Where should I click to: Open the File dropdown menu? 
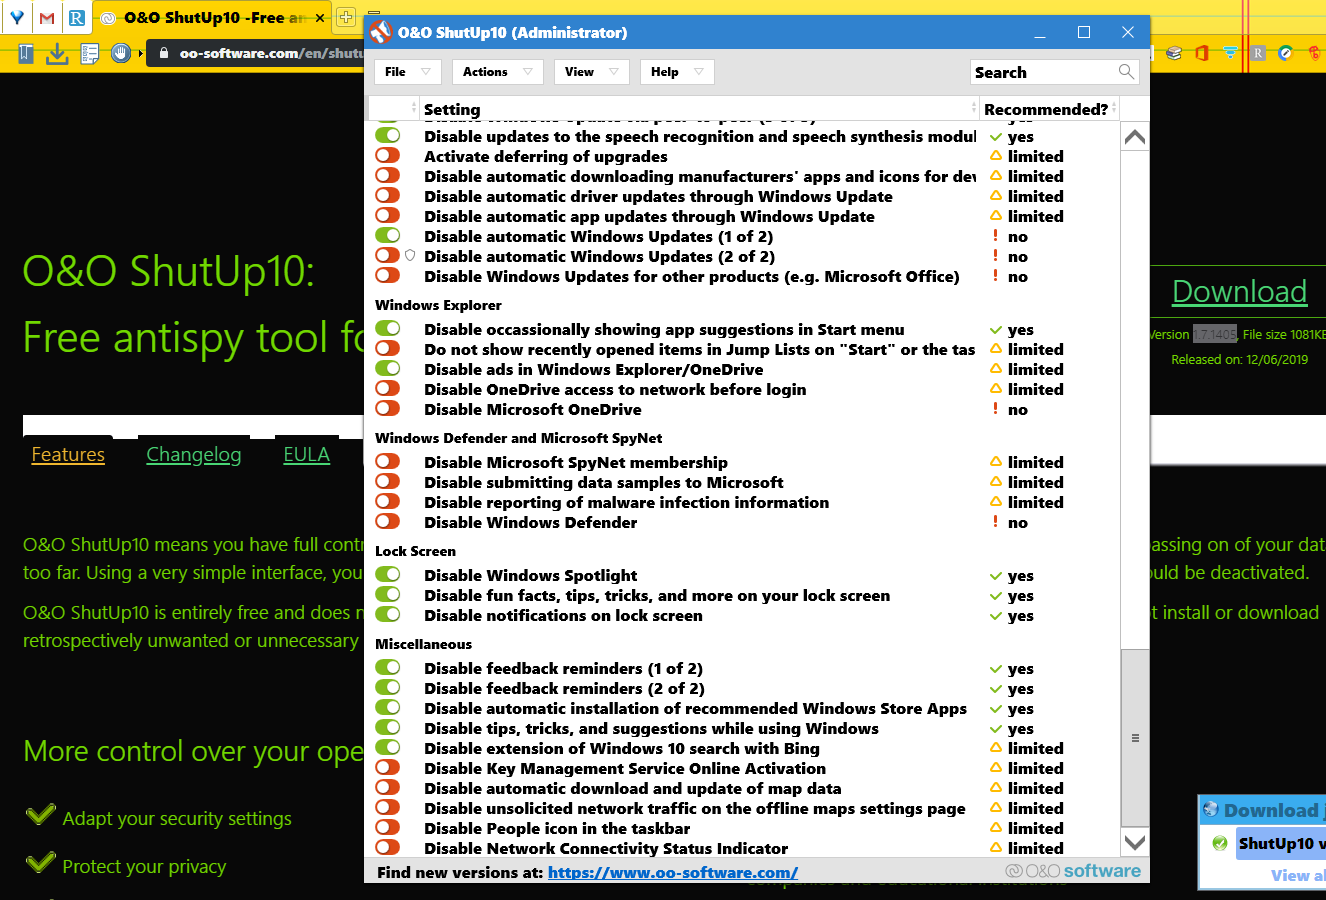point(407,72)
